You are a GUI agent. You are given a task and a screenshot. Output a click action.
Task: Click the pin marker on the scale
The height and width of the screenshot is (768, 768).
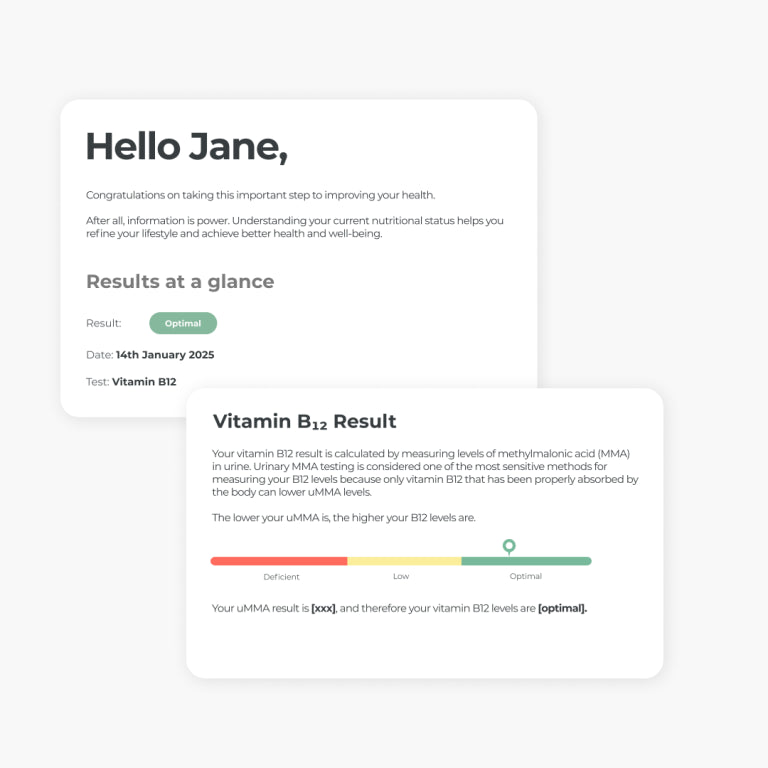pyautogui.click(x=509, y=546)
